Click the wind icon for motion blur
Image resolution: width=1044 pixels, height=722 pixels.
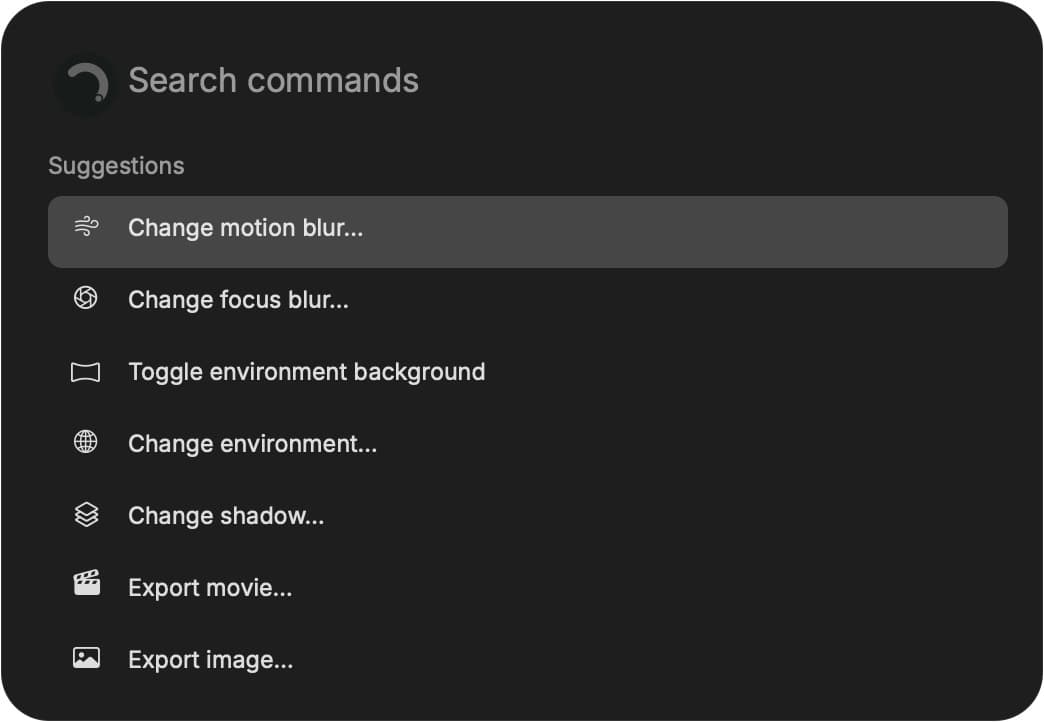(x=86, y=227)
